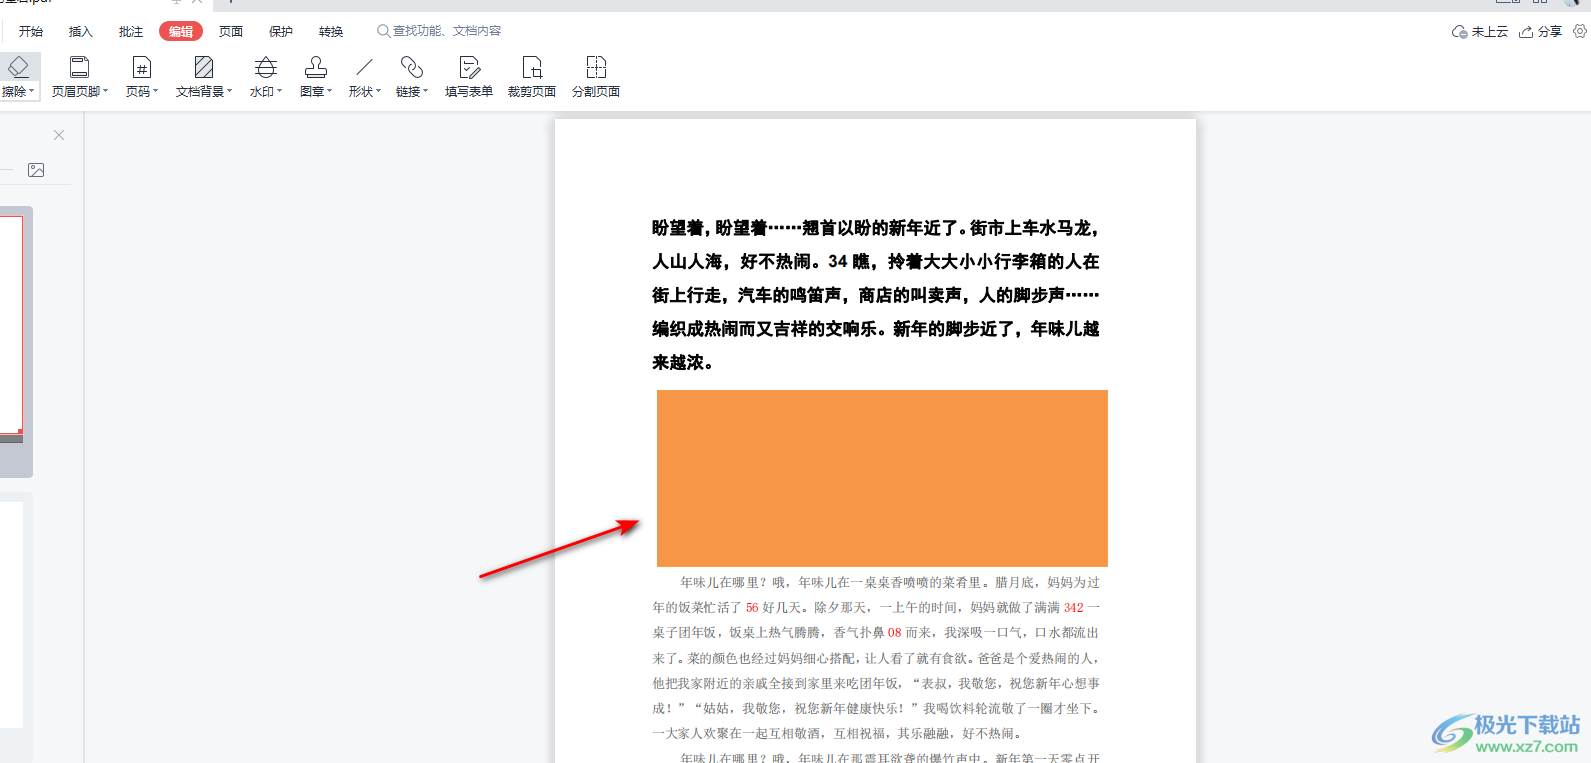Screen dimensions: 1591x763
Task: Select the eraser (擦除) tool icon
Action: pyautogui.click(x=18, y=67)
